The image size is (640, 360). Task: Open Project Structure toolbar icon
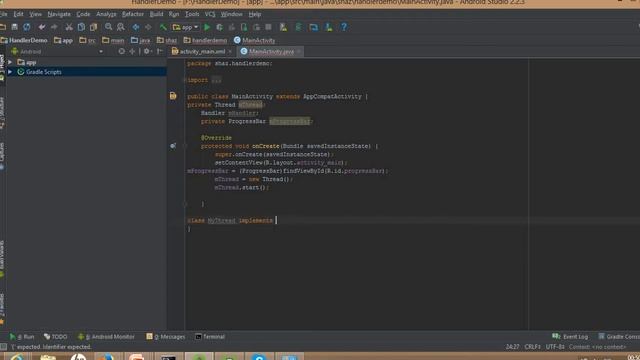(313, 27)
